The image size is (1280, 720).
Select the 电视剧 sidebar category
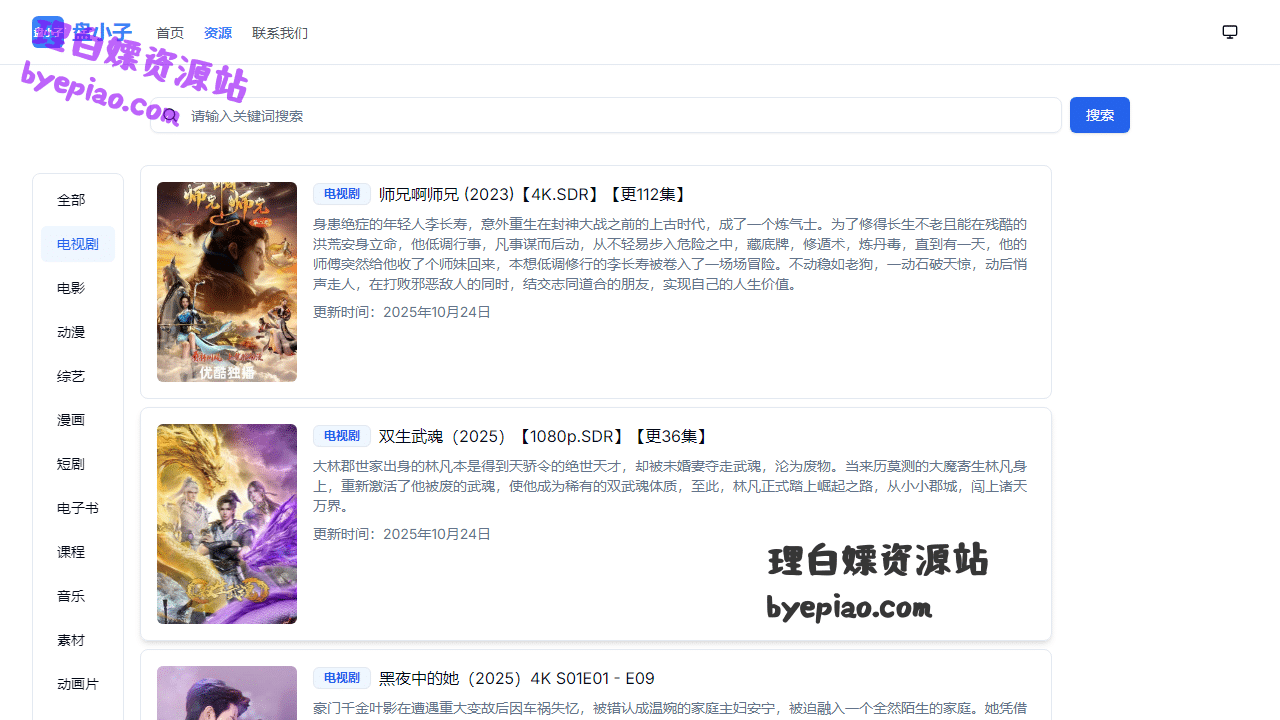[x=77, y=244]
